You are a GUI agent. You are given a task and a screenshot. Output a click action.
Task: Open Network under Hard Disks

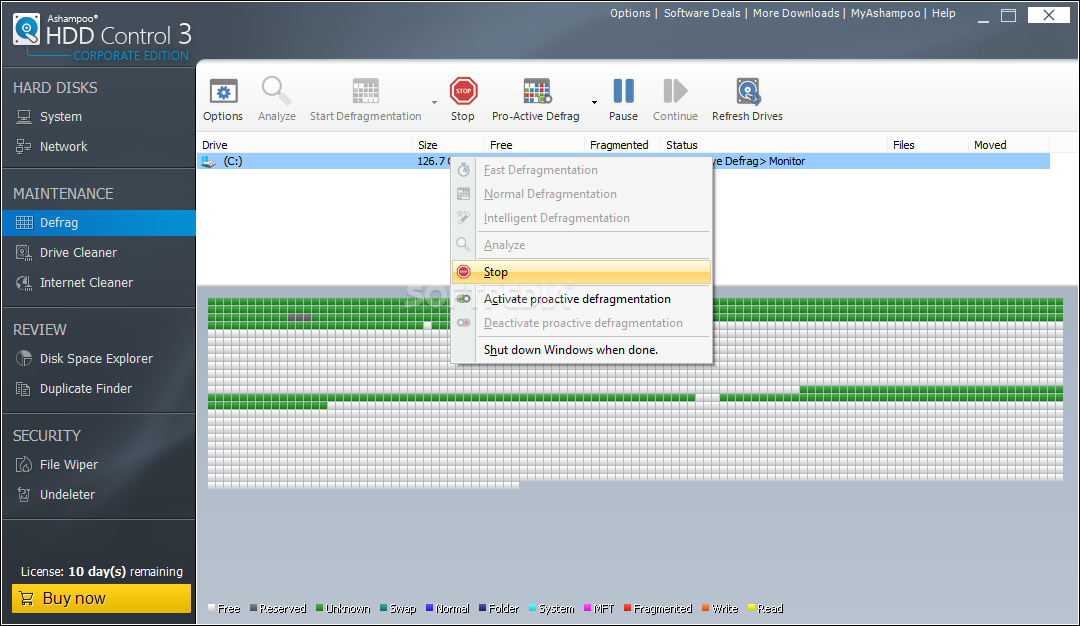pyautogui.click(x=99, y=147)
